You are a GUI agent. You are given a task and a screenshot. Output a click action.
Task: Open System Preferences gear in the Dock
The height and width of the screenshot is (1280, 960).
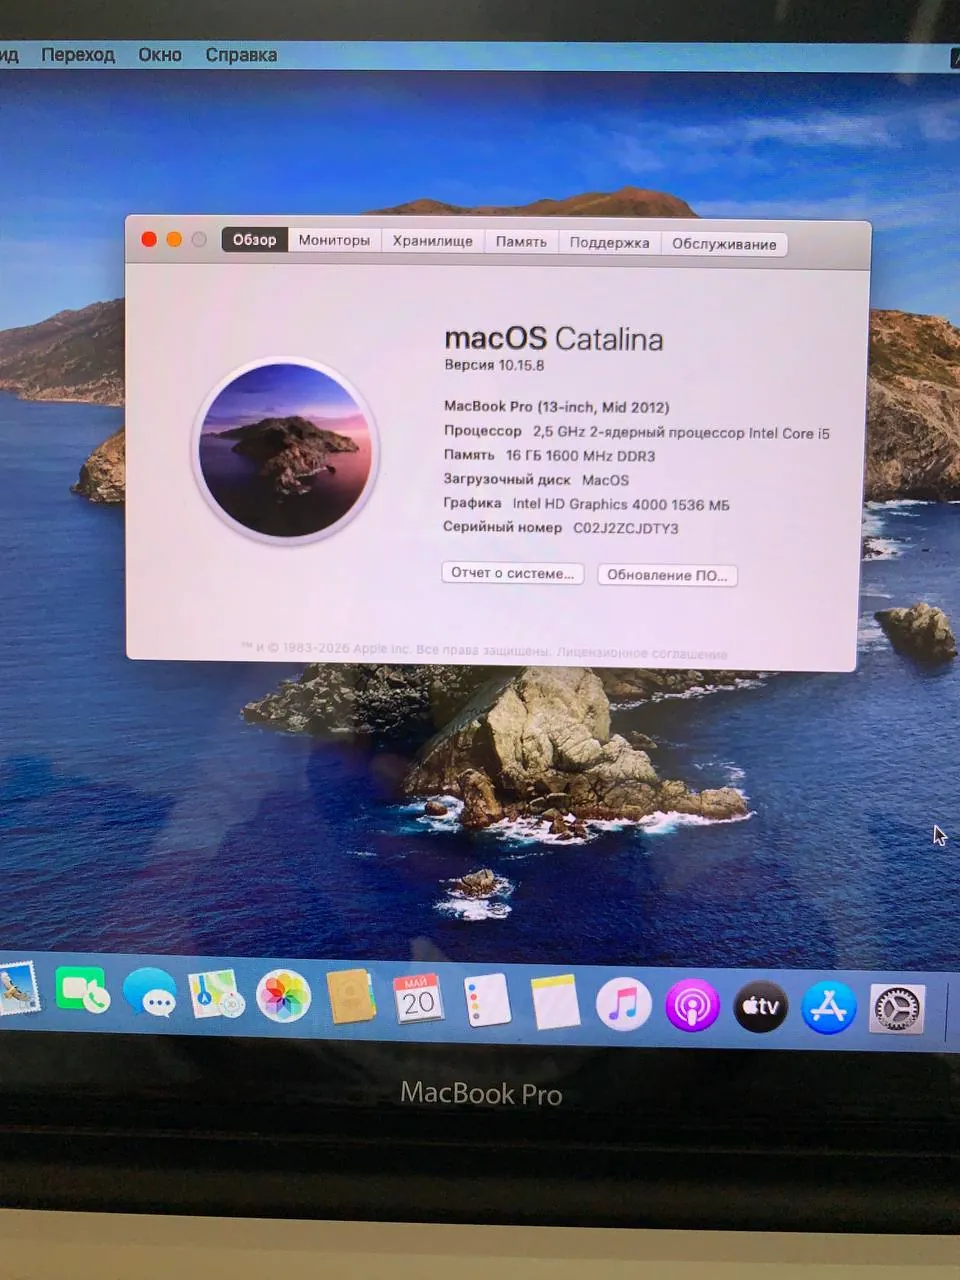(x=897, y=1008)
